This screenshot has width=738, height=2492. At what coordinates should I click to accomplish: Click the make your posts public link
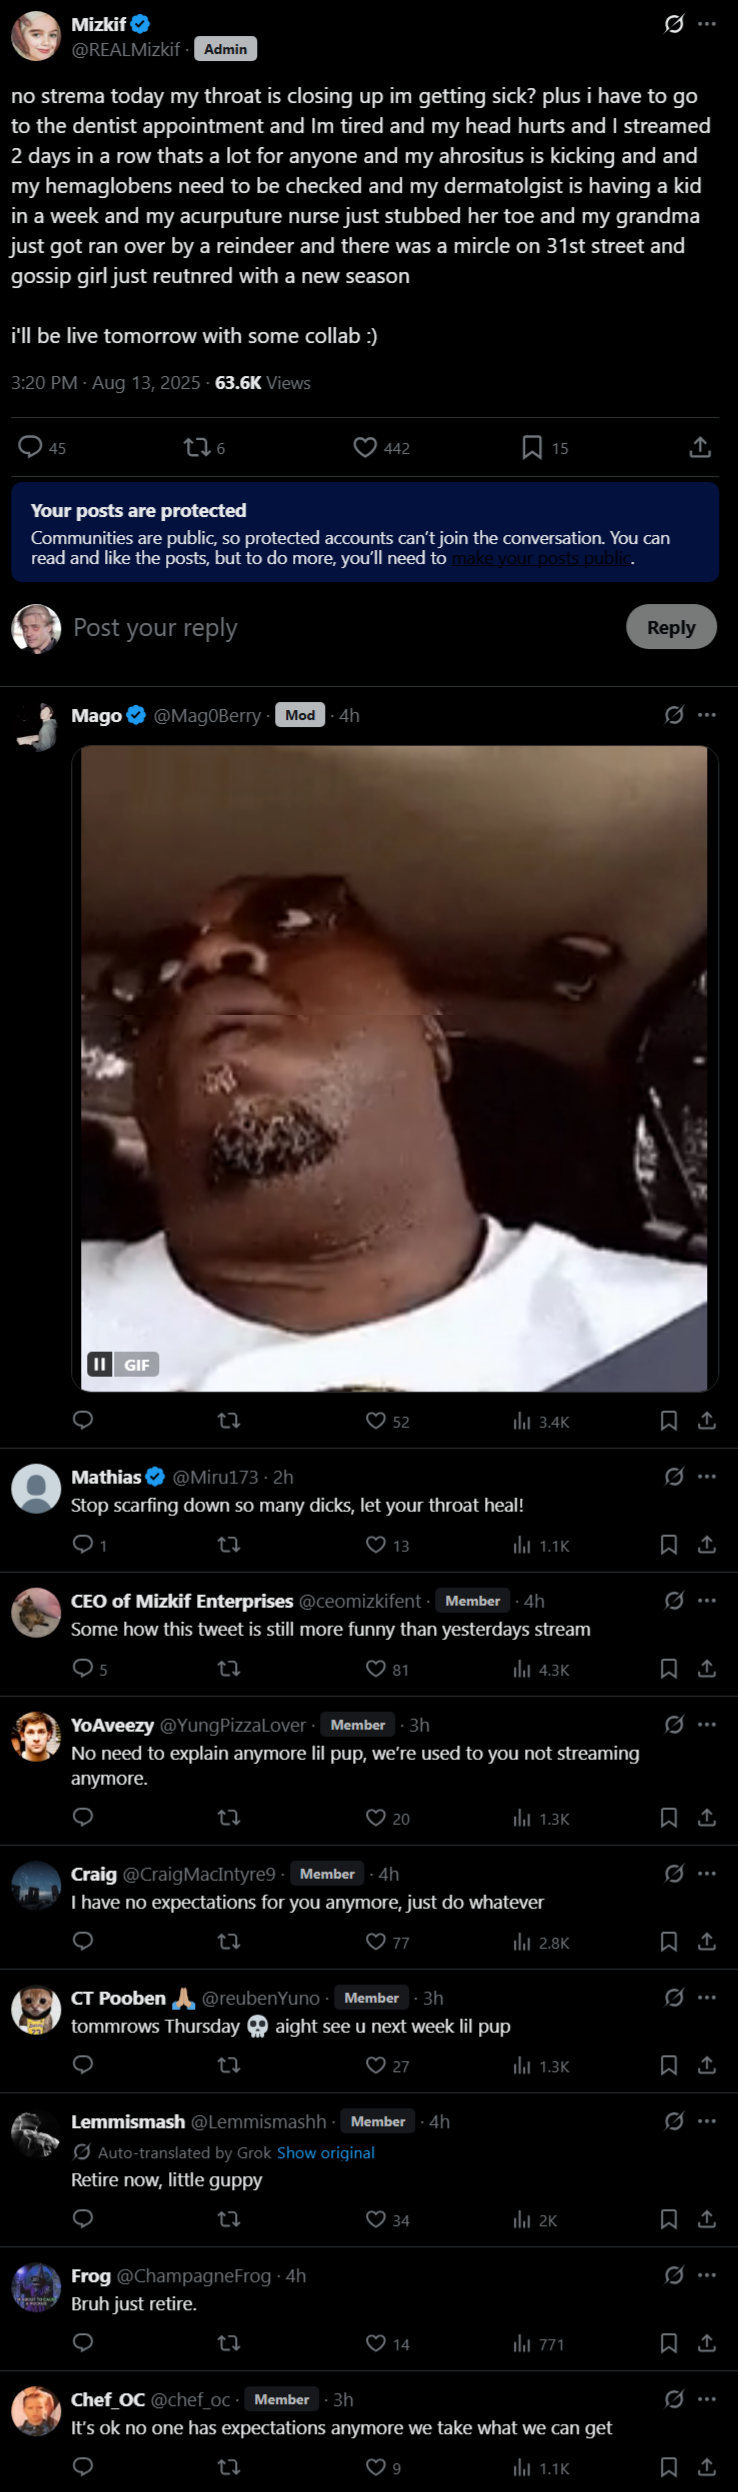(x=541, y=558)
